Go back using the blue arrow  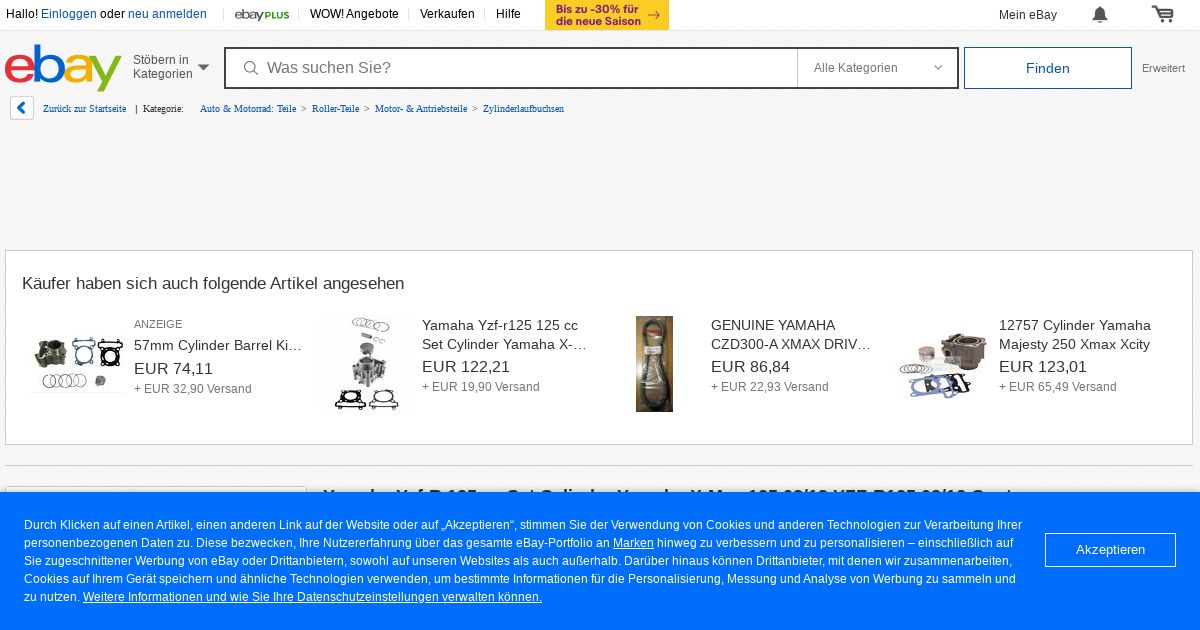tap(22, 108)
